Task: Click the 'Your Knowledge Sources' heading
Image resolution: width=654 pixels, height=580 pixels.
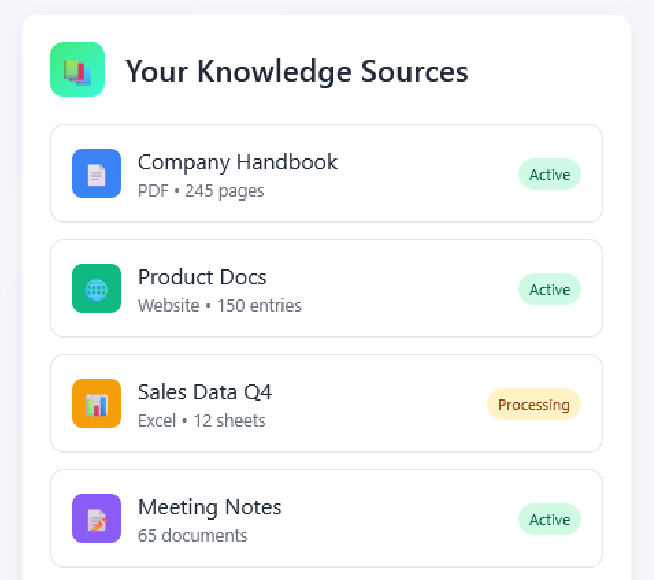Action: 296,71
